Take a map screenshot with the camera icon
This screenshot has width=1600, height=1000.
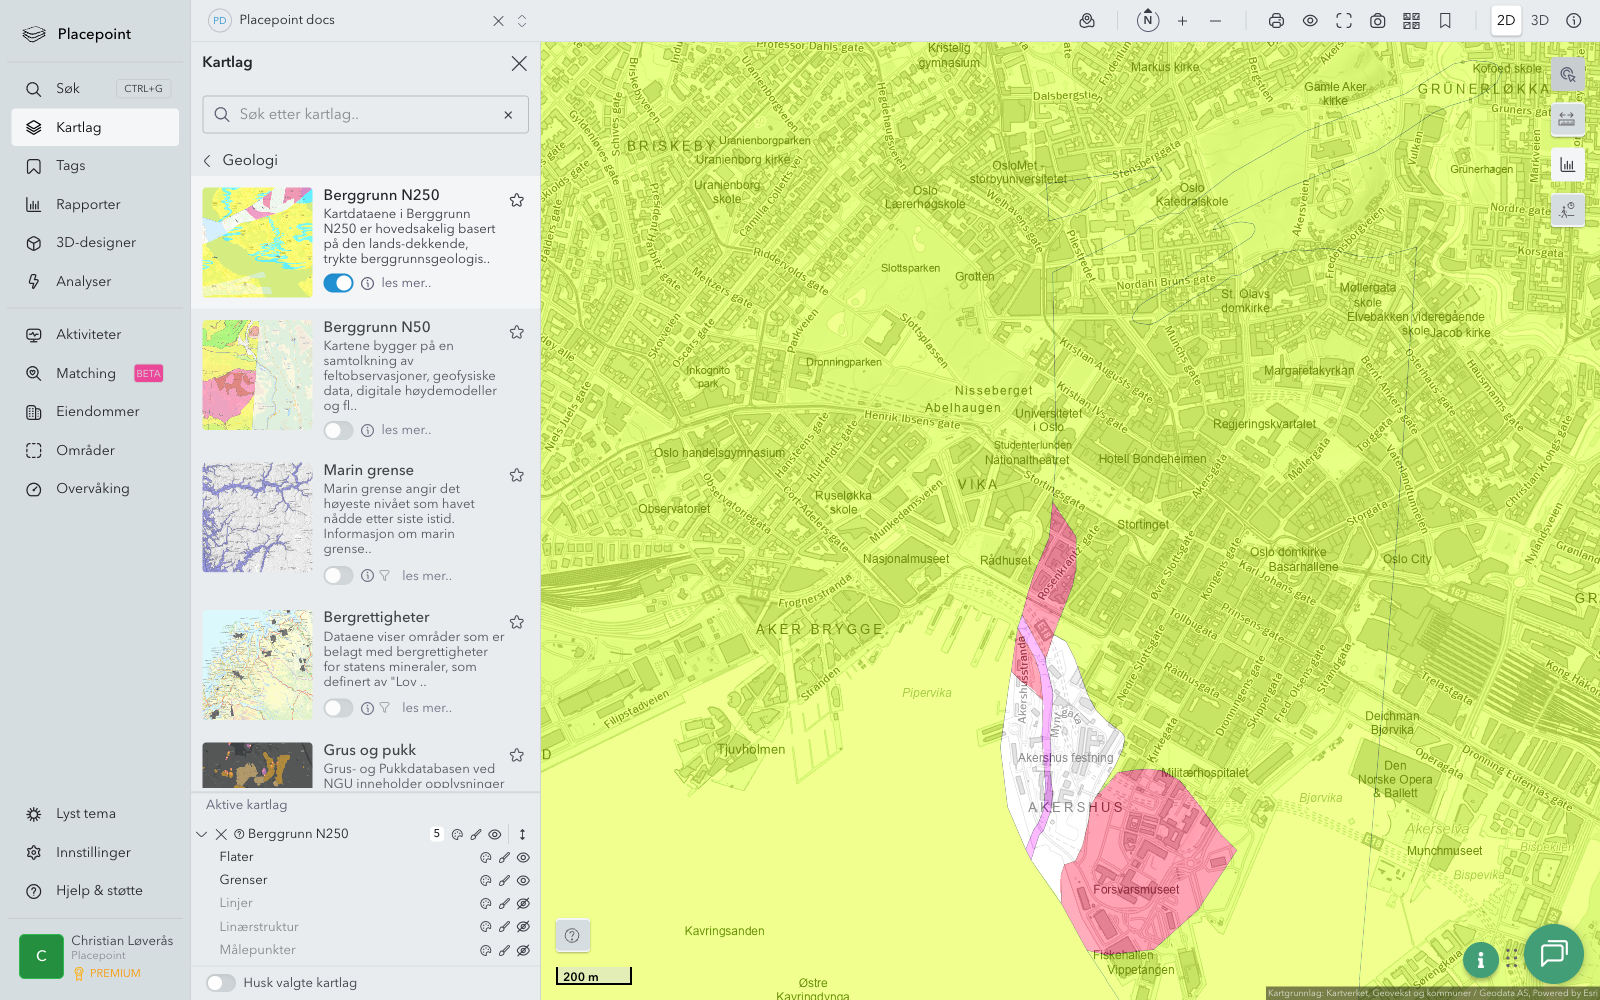tap(1378, 21)
